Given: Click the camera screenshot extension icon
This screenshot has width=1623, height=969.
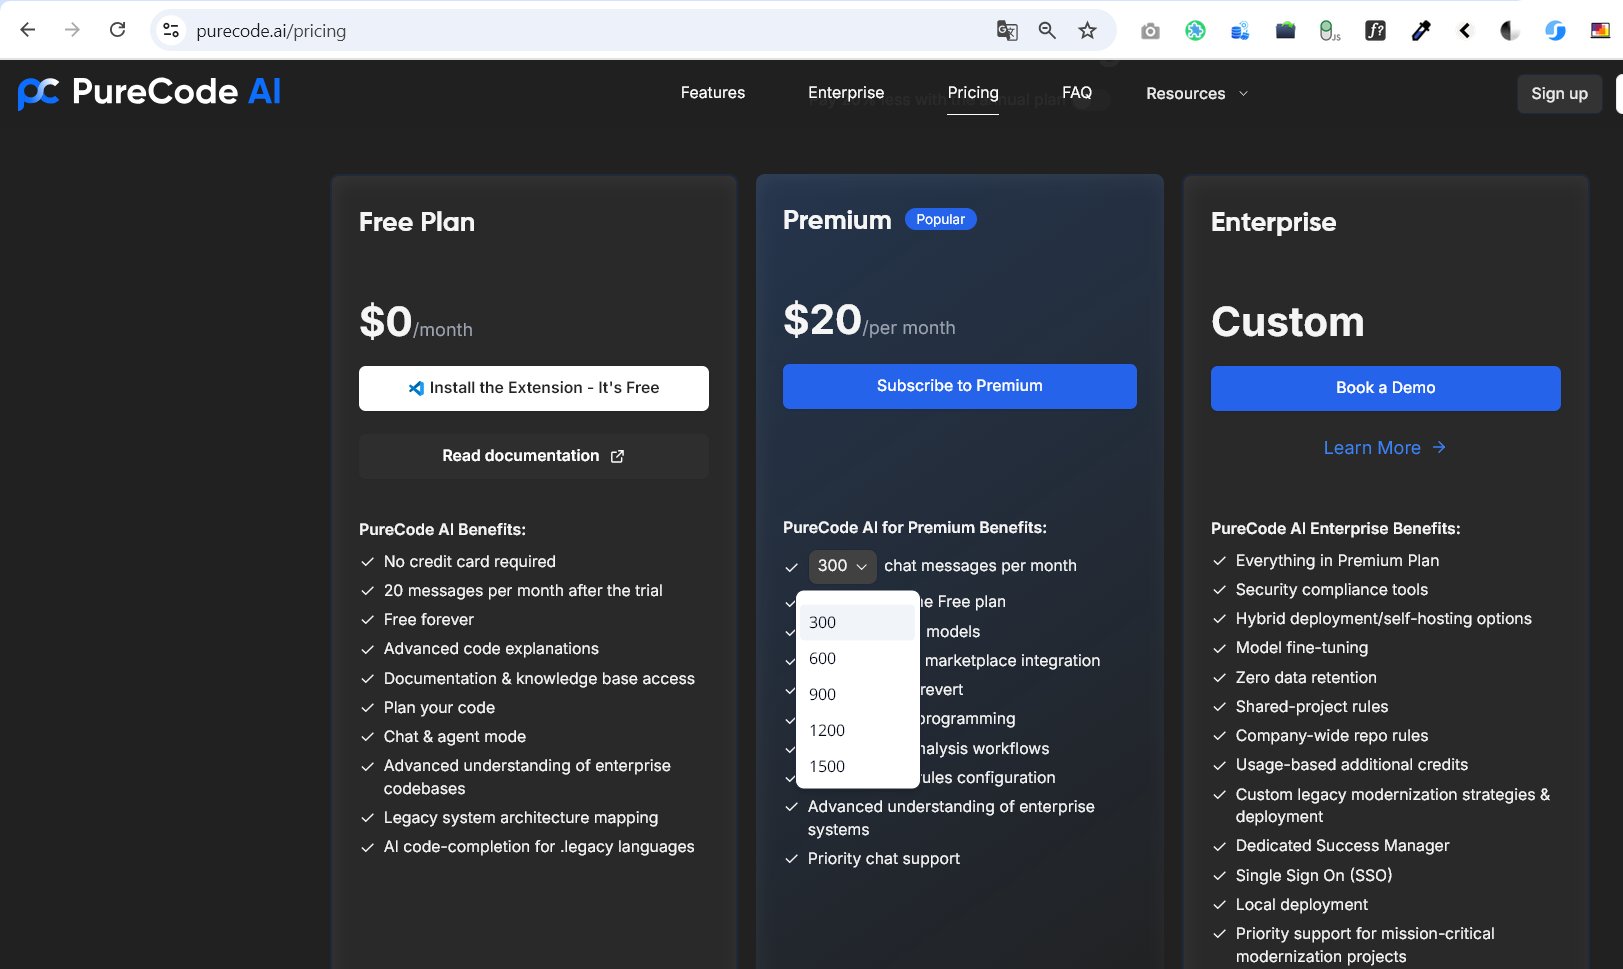Looking at the screenshot, I should [1150, 31].
